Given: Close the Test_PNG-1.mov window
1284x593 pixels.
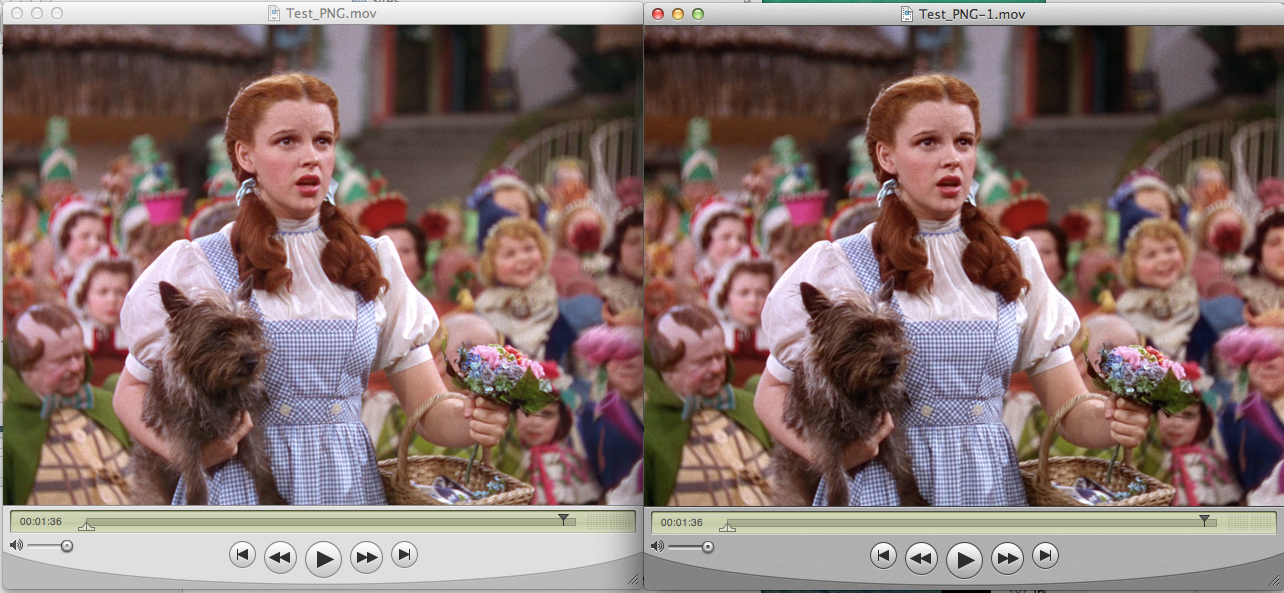Looking at the screenshot, I should (658, 14).
